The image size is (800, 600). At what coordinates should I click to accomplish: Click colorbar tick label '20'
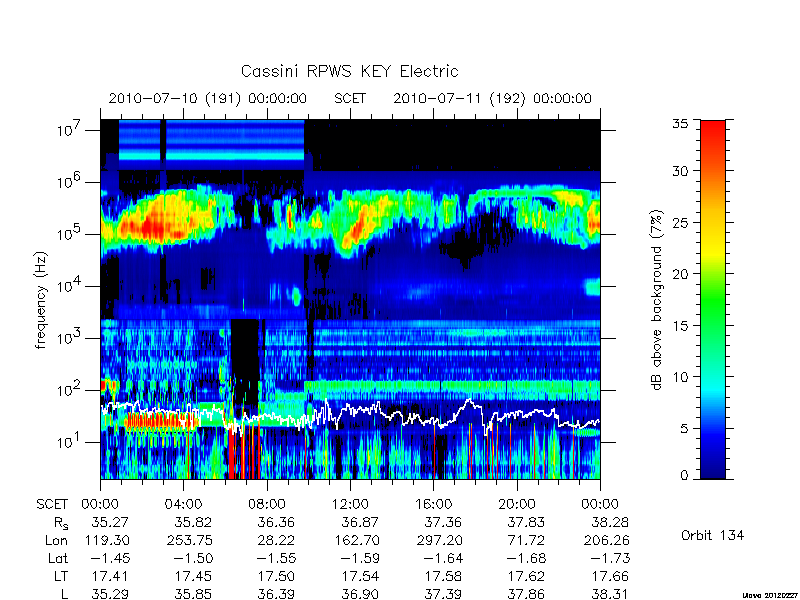coord(681,274)
